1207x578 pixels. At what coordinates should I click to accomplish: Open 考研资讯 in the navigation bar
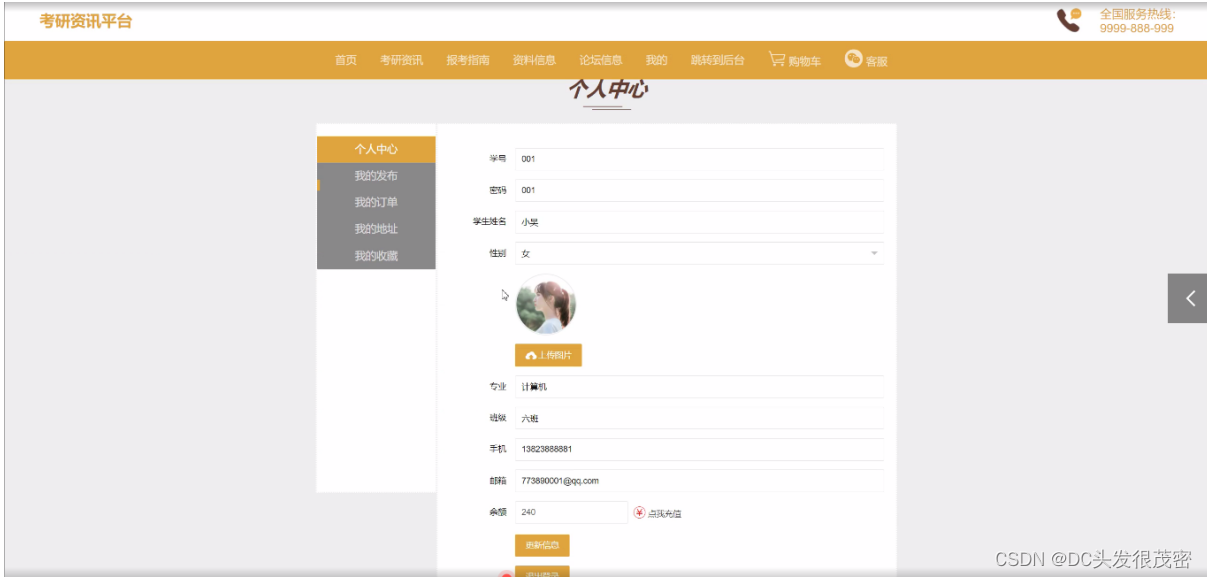pos(401,60)
